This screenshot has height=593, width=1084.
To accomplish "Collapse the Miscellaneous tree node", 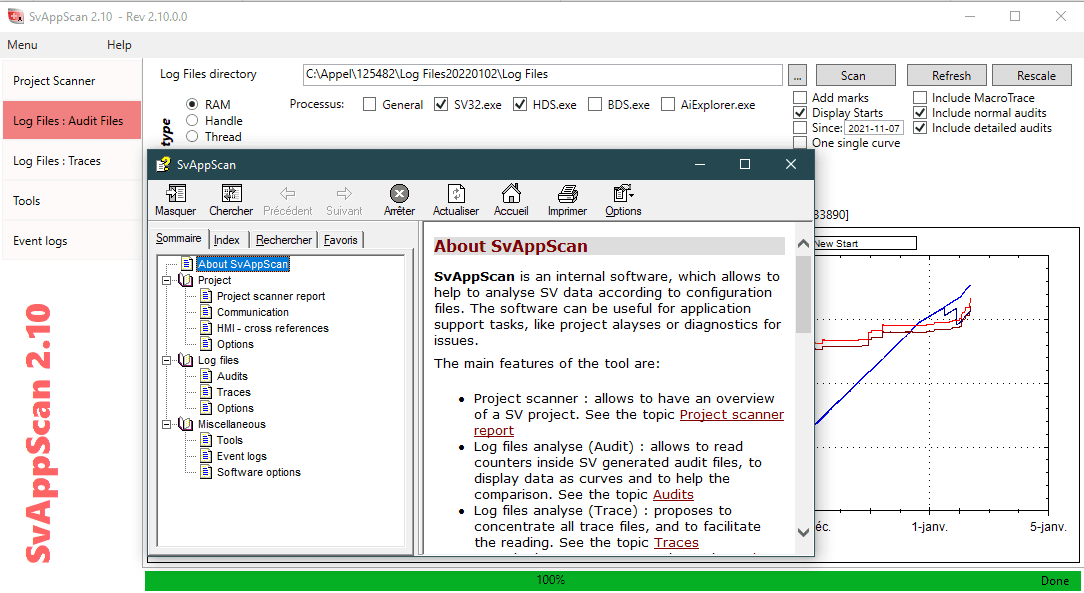I will (167, 424).
